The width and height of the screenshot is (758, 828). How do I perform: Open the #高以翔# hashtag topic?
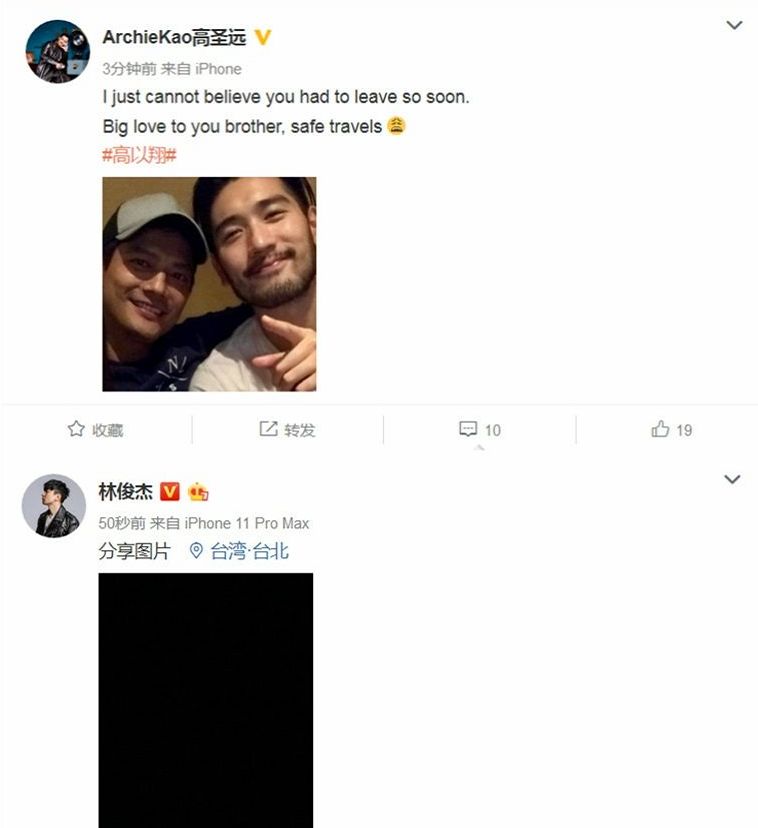coord(139,156)
